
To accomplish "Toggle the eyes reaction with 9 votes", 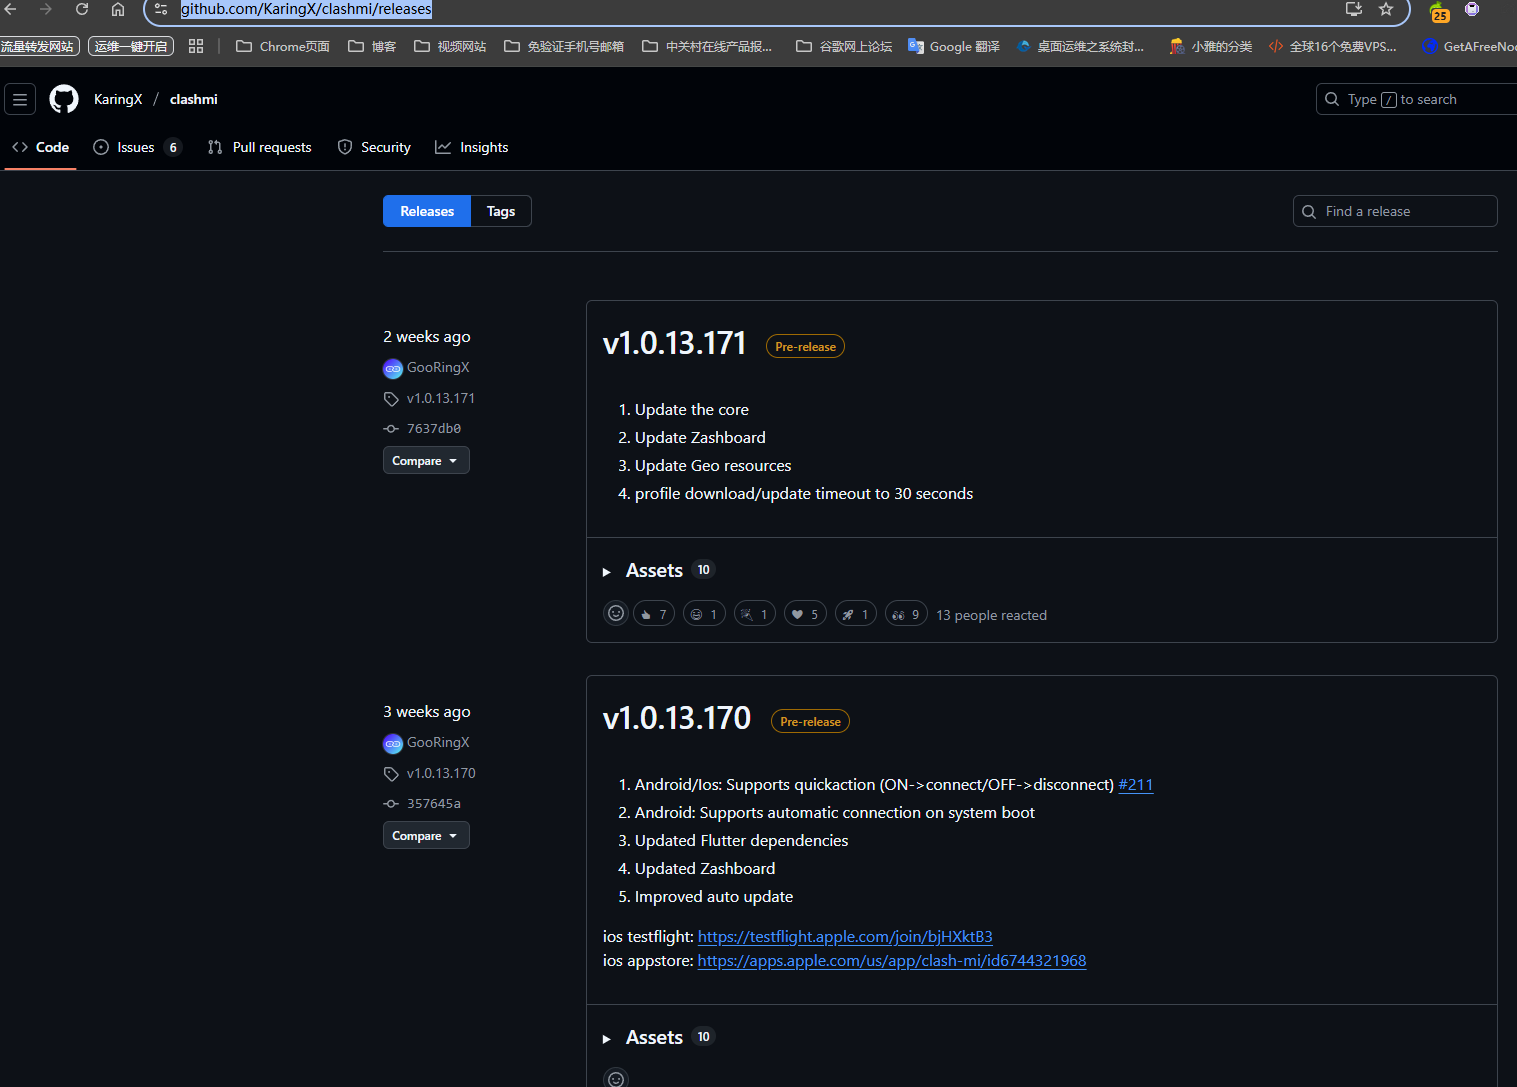I will pyautogui.click(x=906, y=614).
